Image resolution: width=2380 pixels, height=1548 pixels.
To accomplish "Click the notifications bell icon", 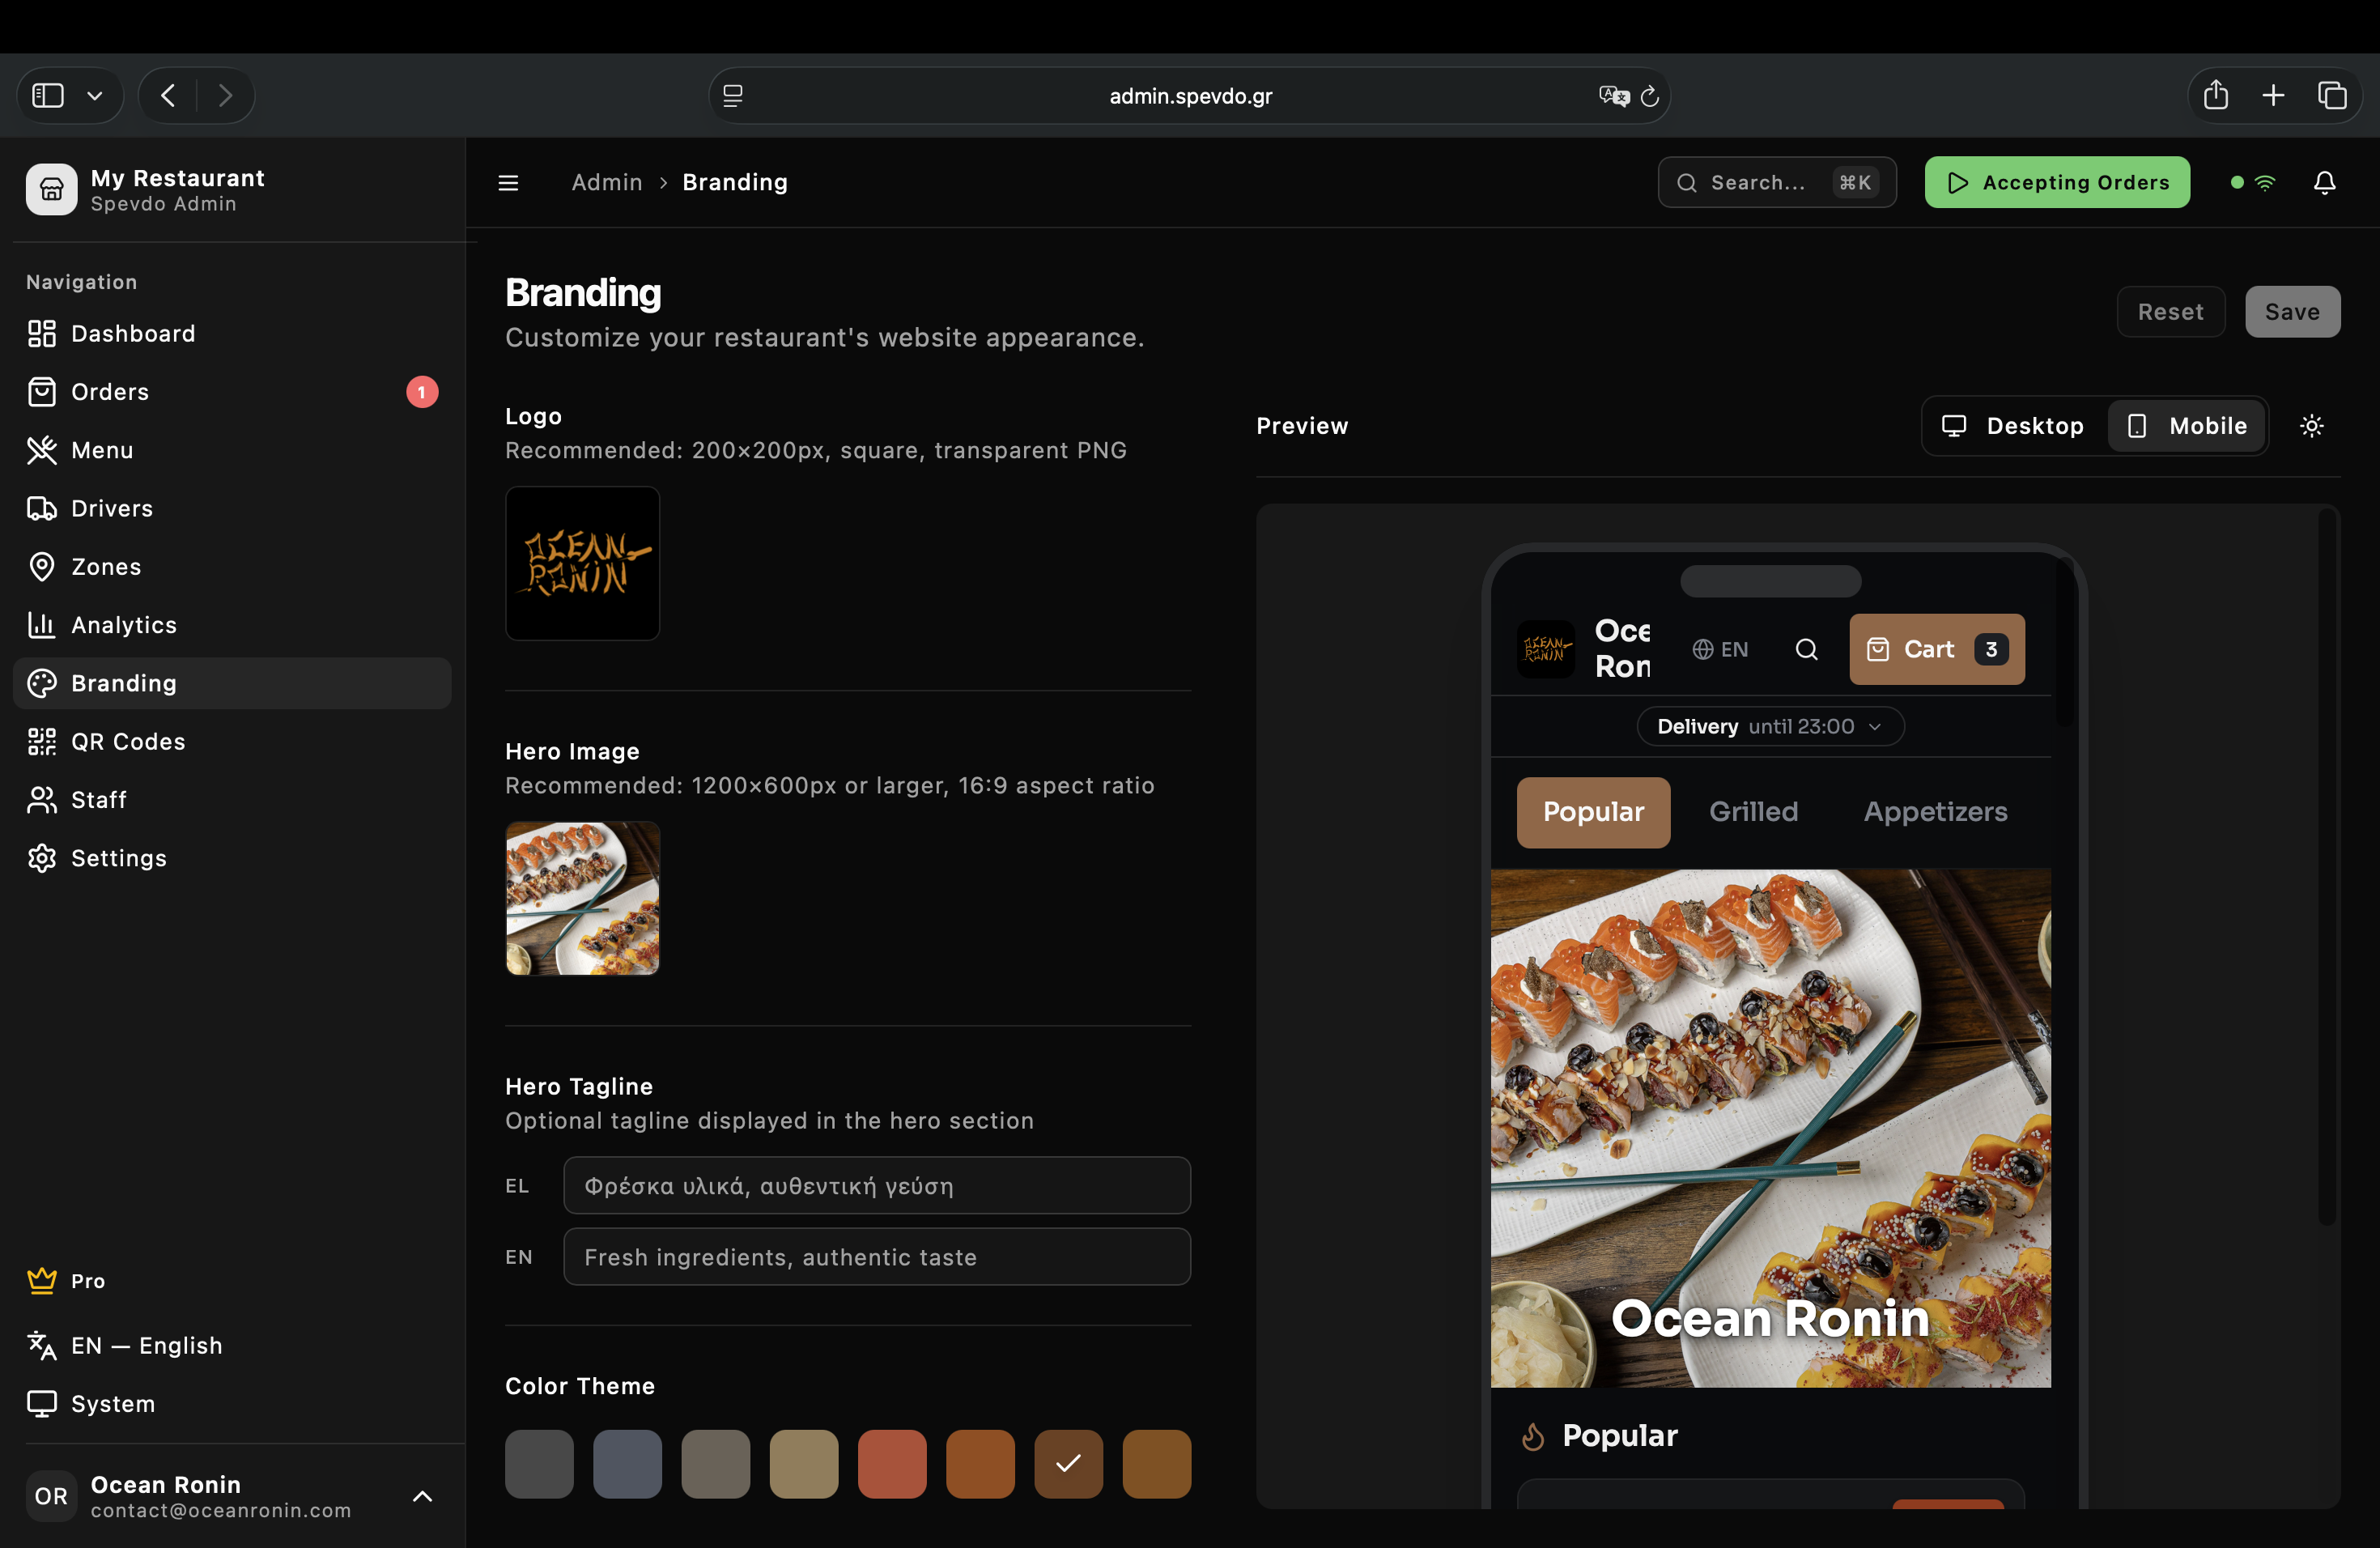I will pyautogui.click(x=2324, y=182).
